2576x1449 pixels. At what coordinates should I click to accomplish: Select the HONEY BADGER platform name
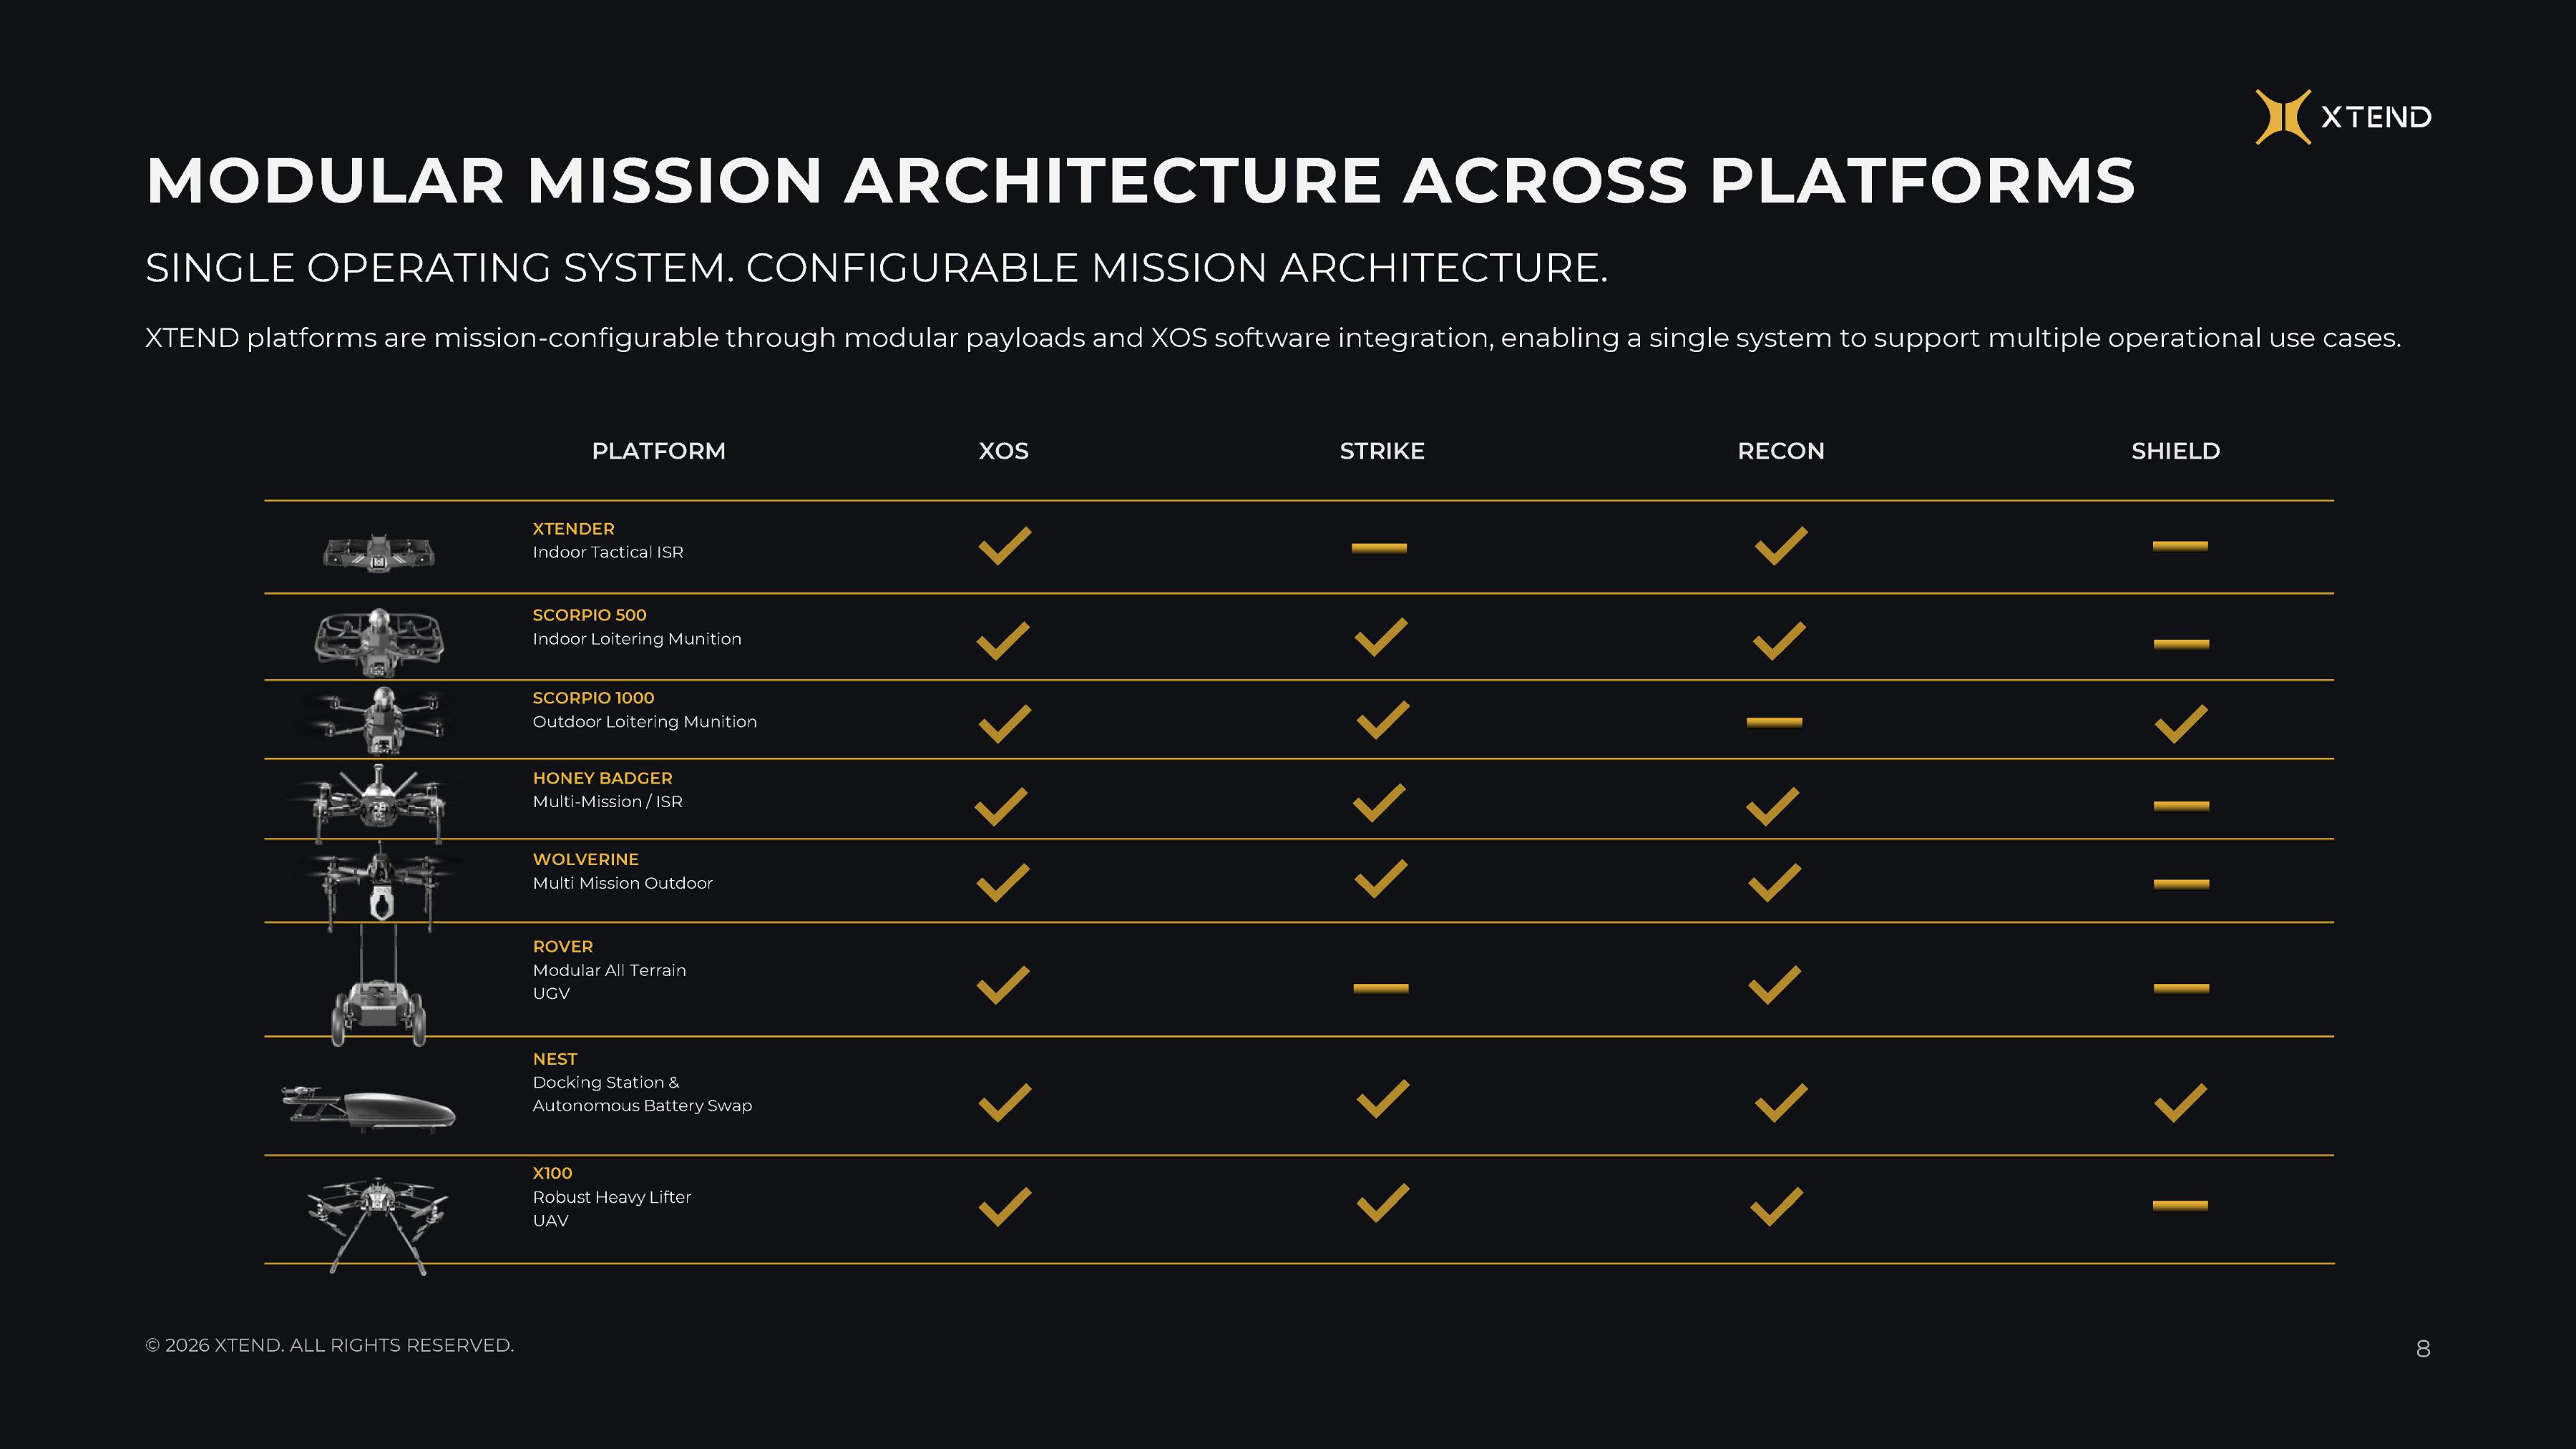click(603, 778)
